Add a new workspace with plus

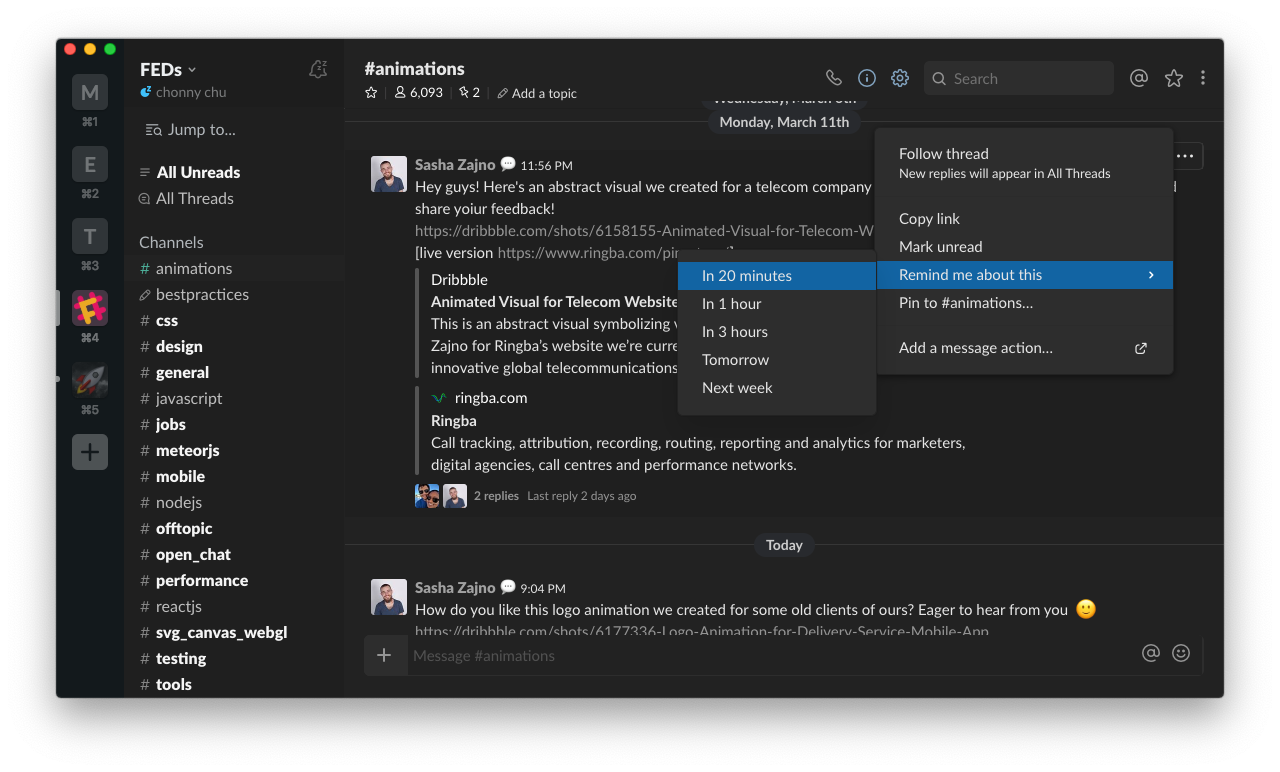90,452
